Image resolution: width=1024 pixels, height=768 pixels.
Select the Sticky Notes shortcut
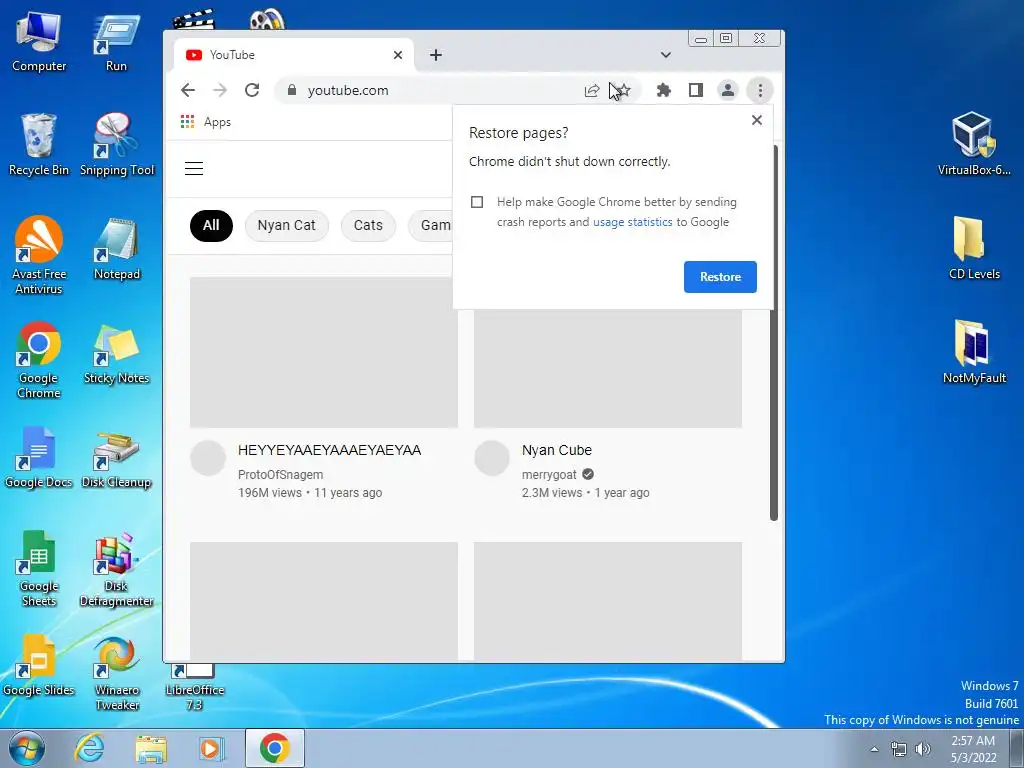click(116, 354)
